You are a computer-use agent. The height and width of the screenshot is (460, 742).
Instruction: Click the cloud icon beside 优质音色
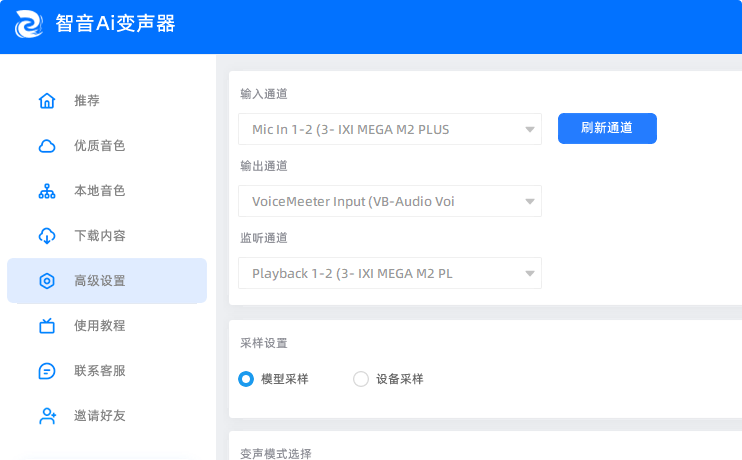click(x=47, y=146)
